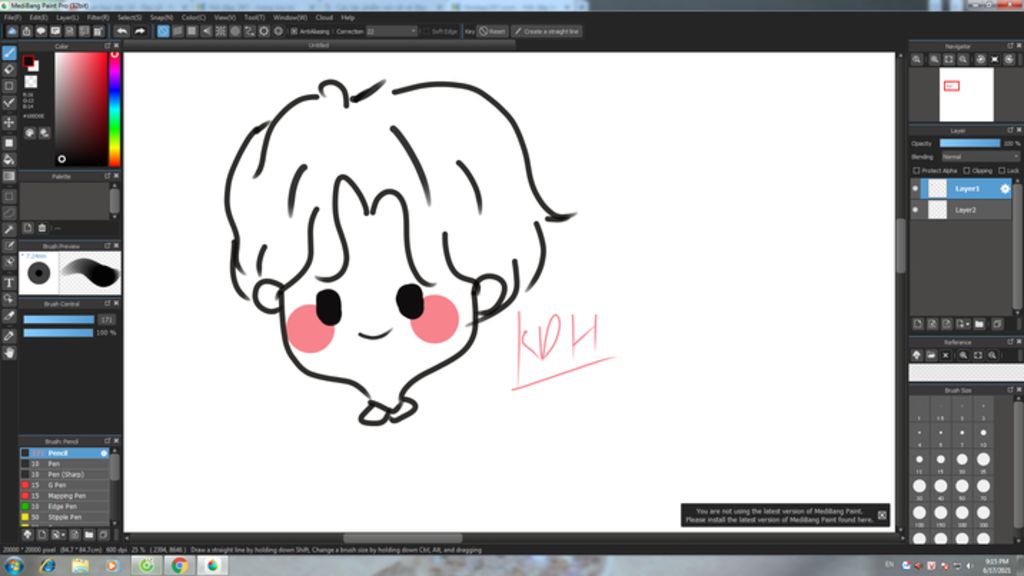The width and height of the screenshot is (1024, 576).
Task: Select the G Pen brush
Action: (64, 485)
